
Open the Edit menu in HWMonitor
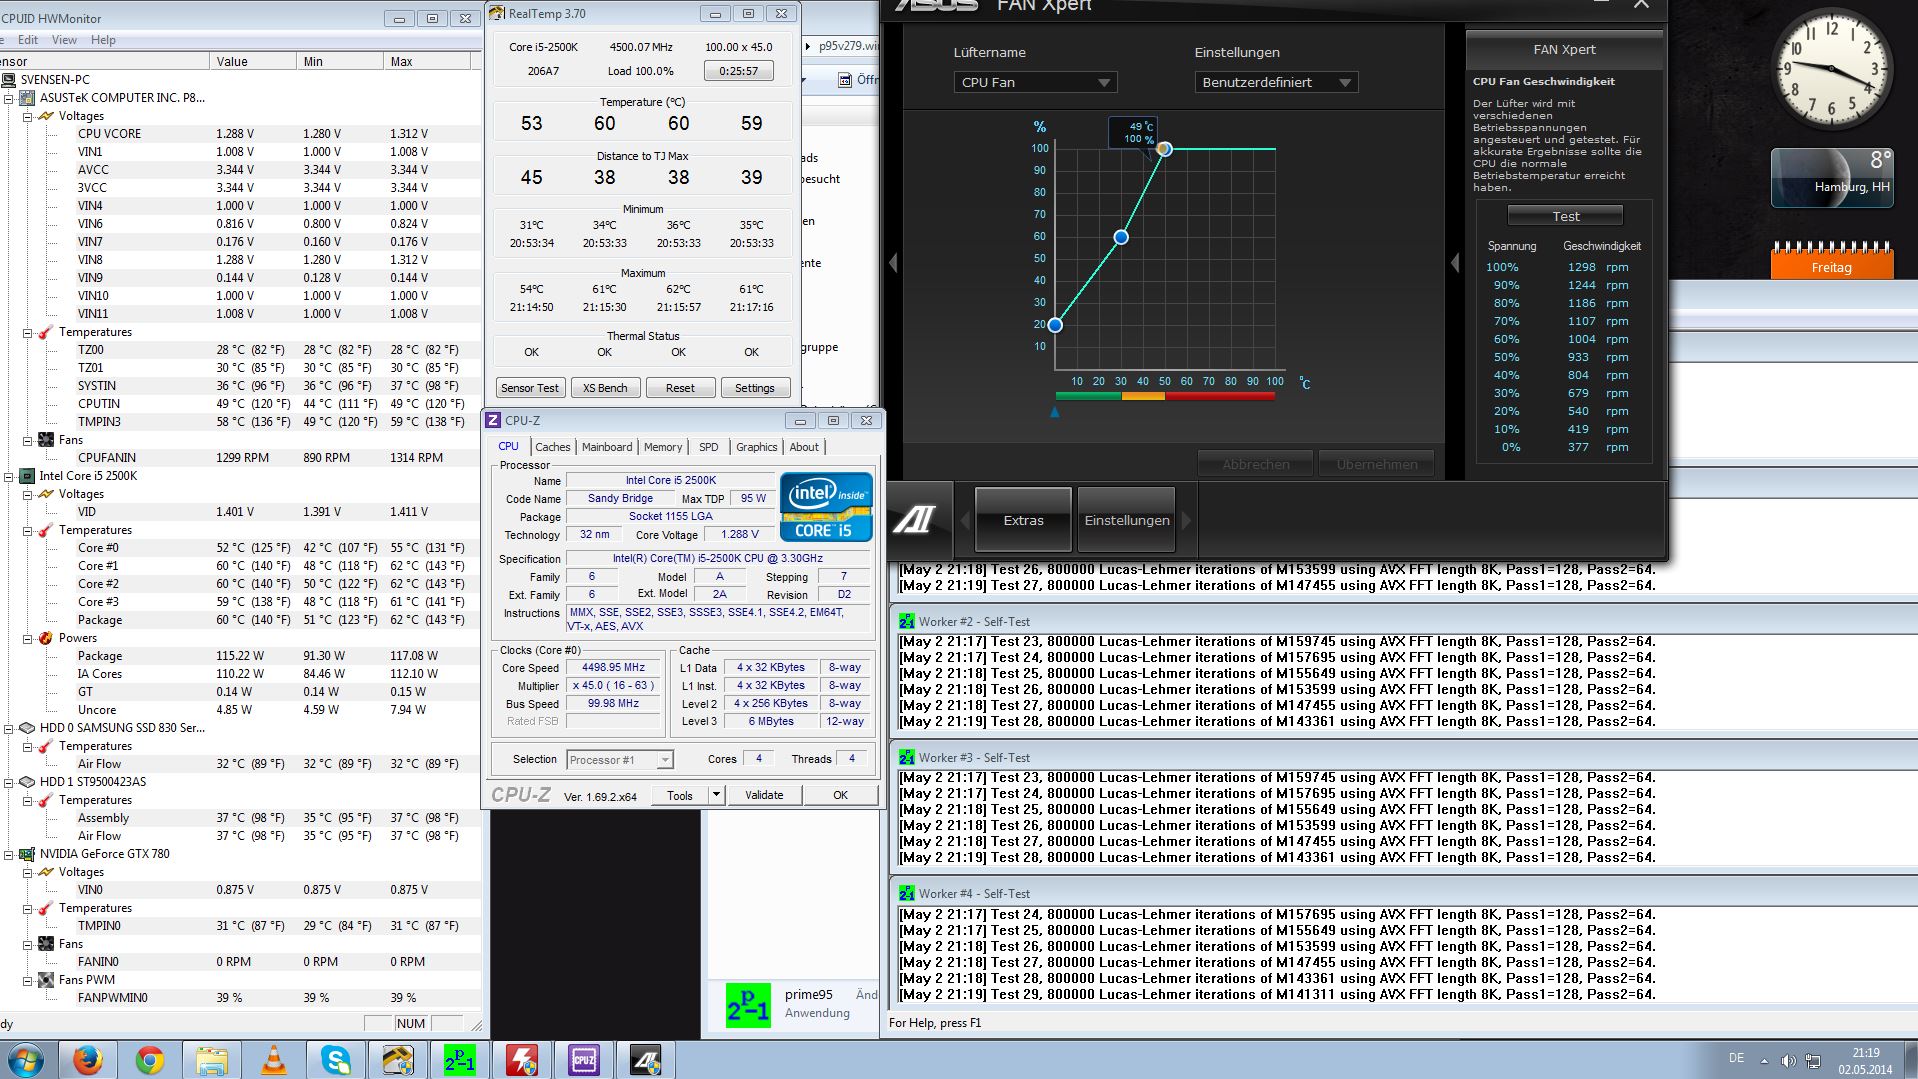[x=28, y=40]
